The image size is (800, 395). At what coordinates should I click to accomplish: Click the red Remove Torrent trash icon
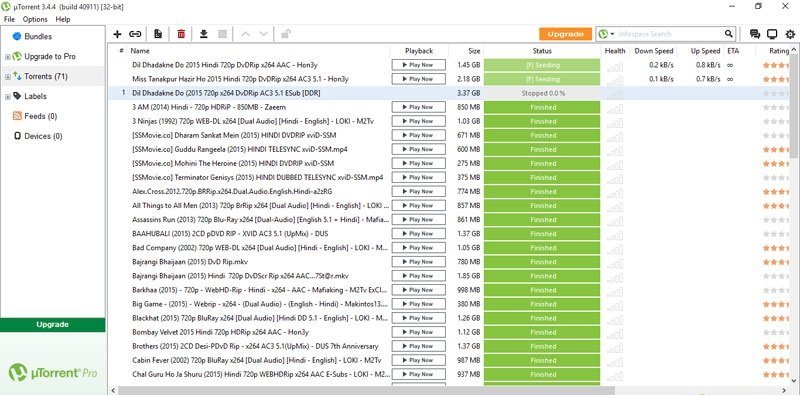click(x=181, y=34)
